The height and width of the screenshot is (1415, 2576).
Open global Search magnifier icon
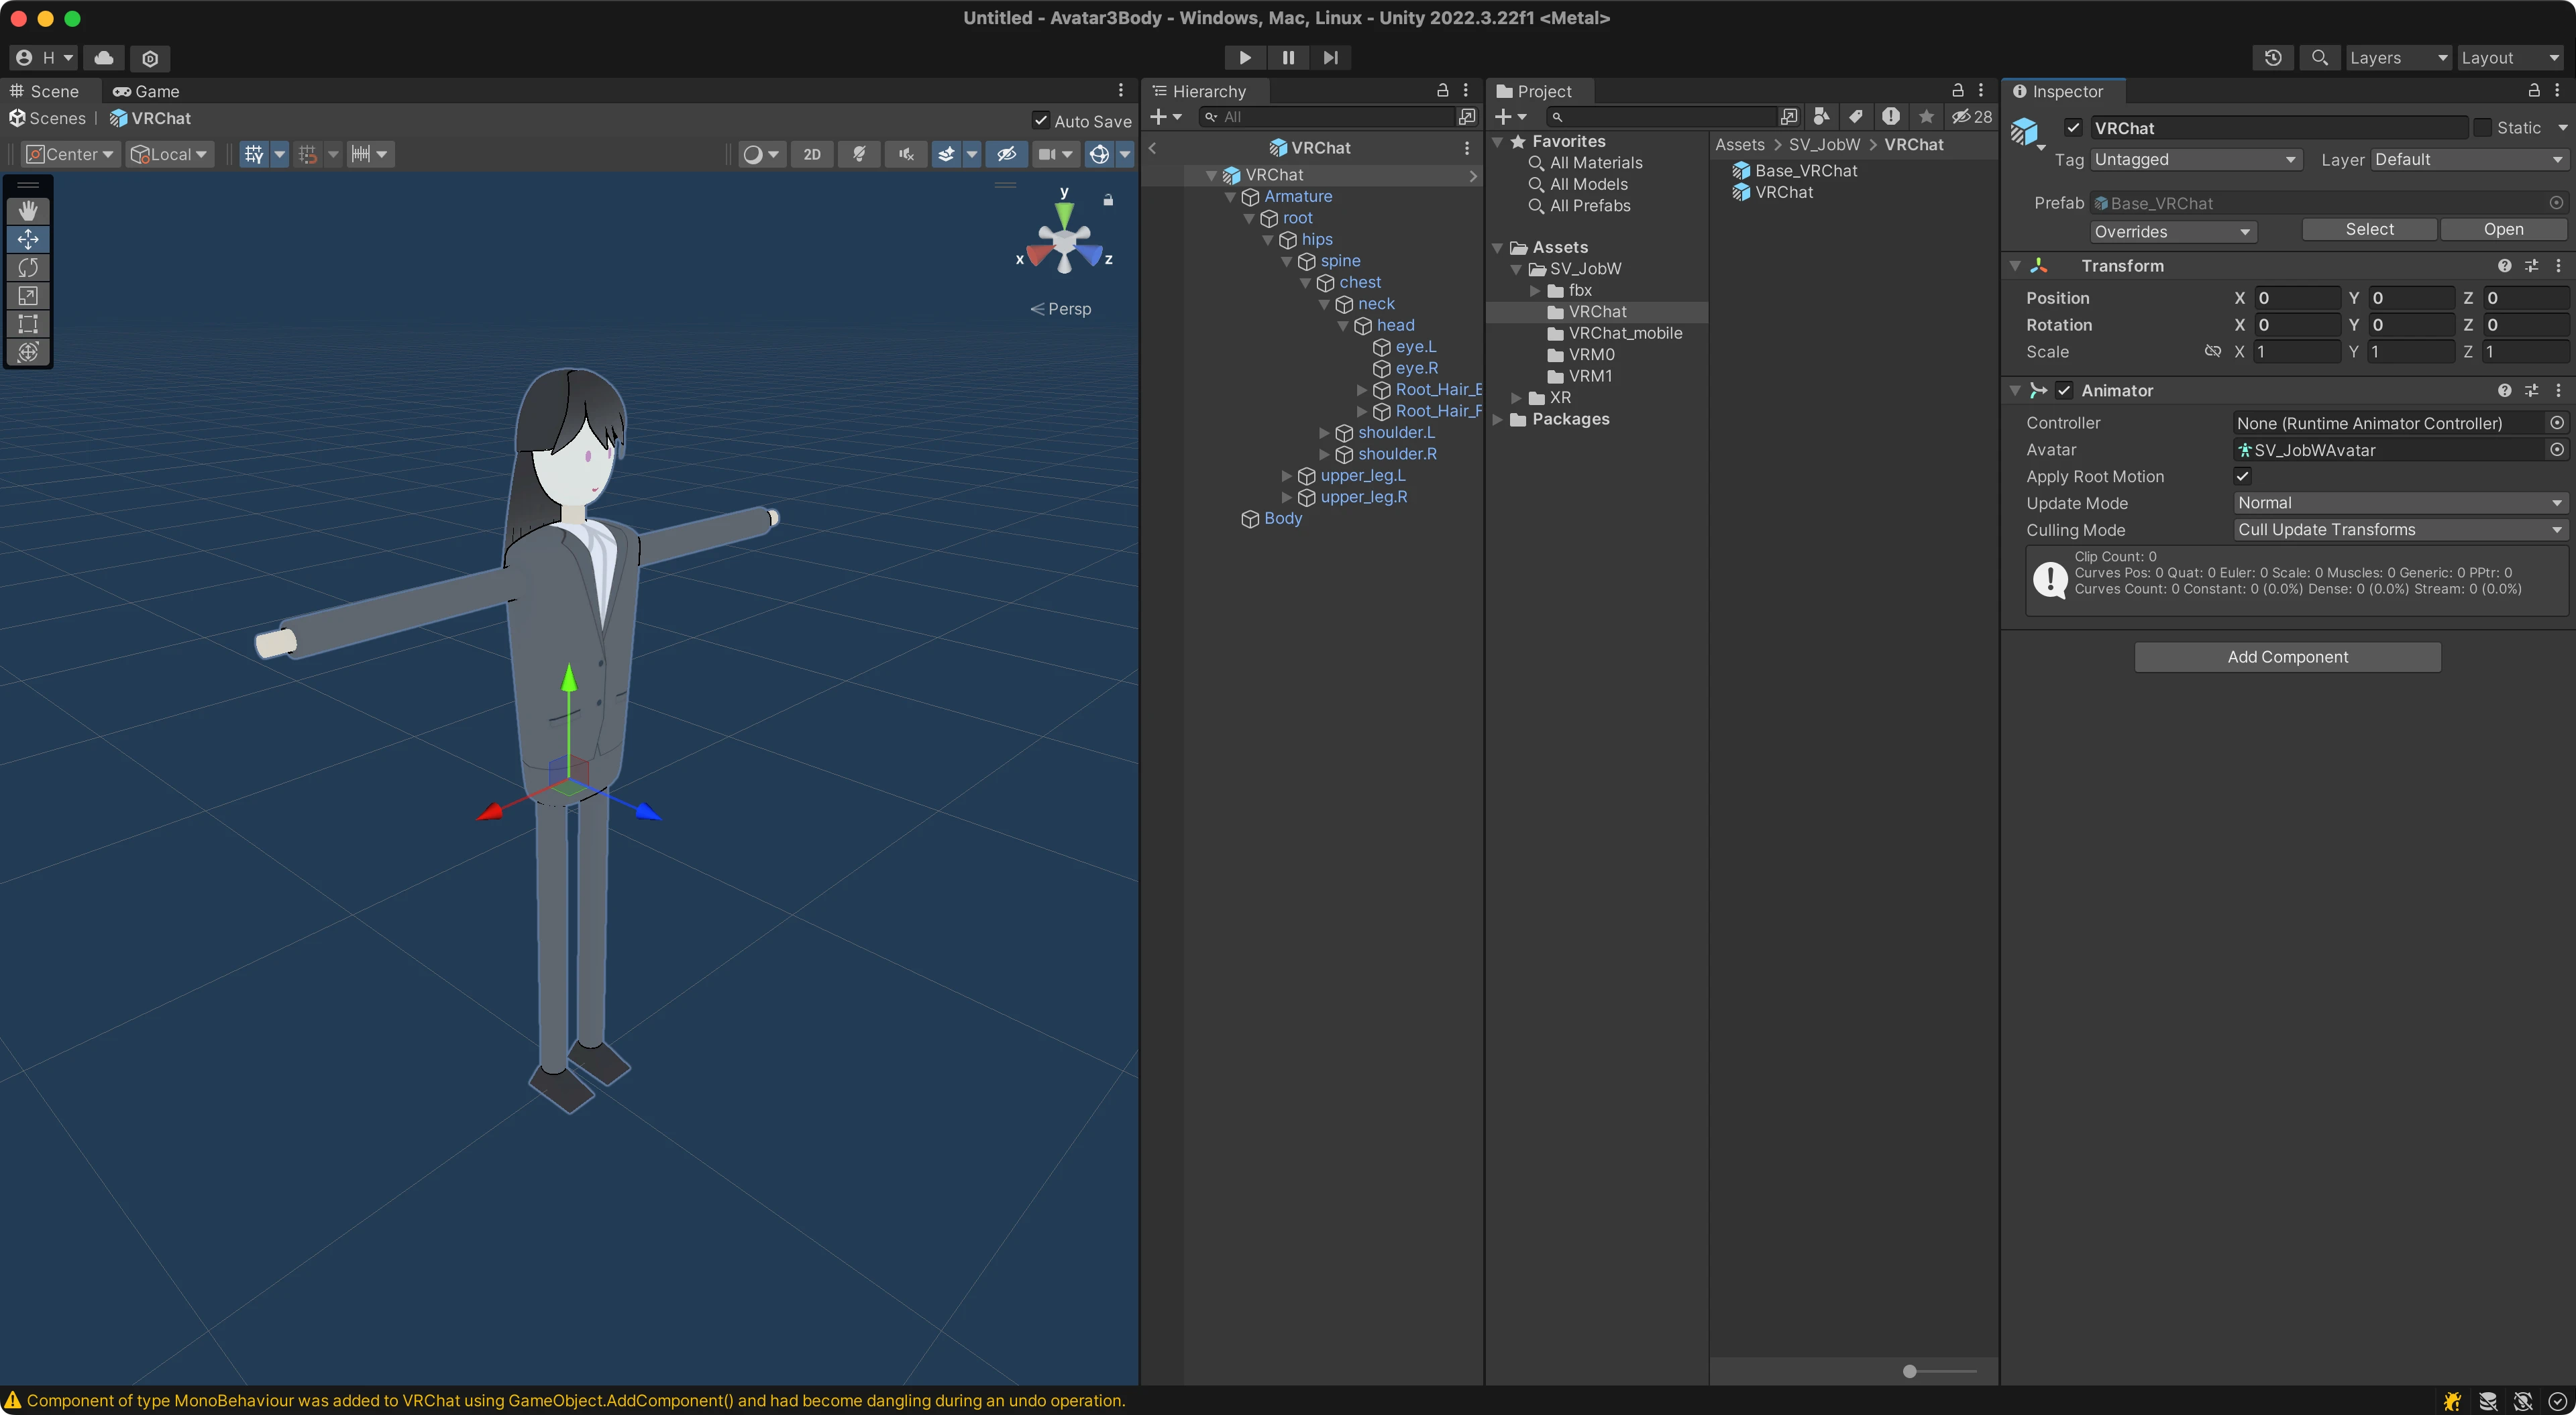click(2320, 58)
